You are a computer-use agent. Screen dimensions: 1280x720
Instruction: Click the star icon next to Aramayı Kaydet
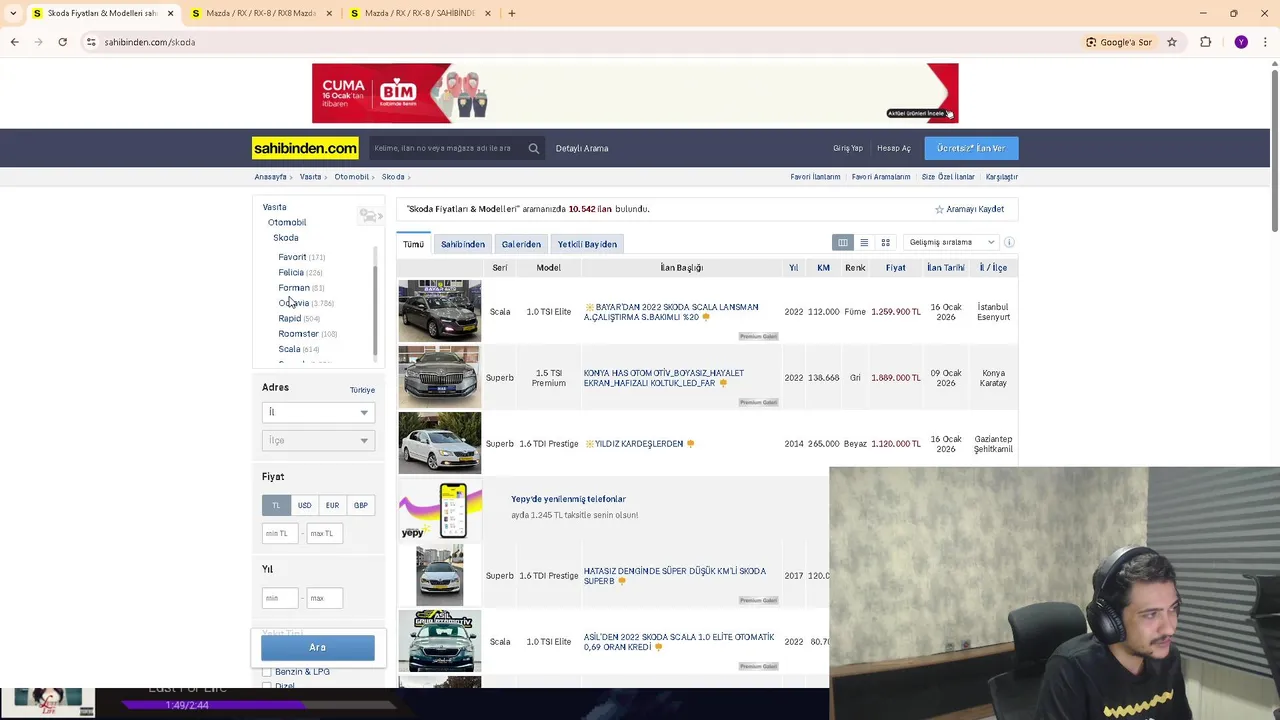(939, 209)
